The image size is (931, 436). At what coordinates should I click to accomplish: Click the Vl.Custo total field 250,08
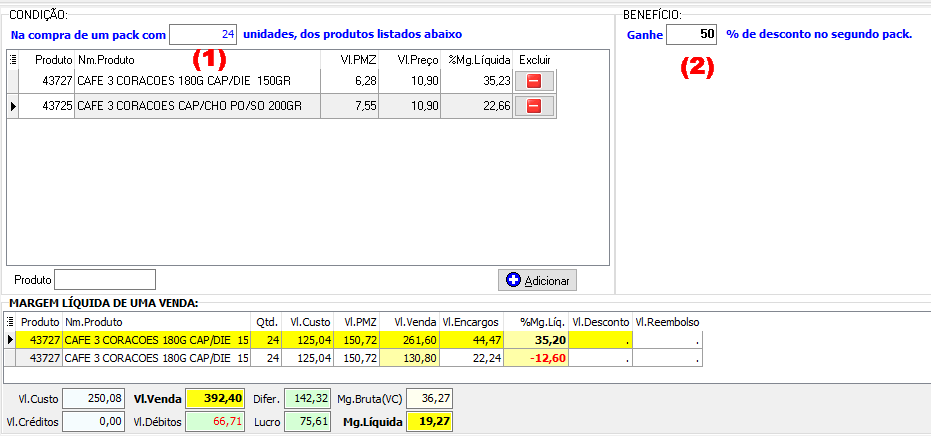(x=94, y=399)
